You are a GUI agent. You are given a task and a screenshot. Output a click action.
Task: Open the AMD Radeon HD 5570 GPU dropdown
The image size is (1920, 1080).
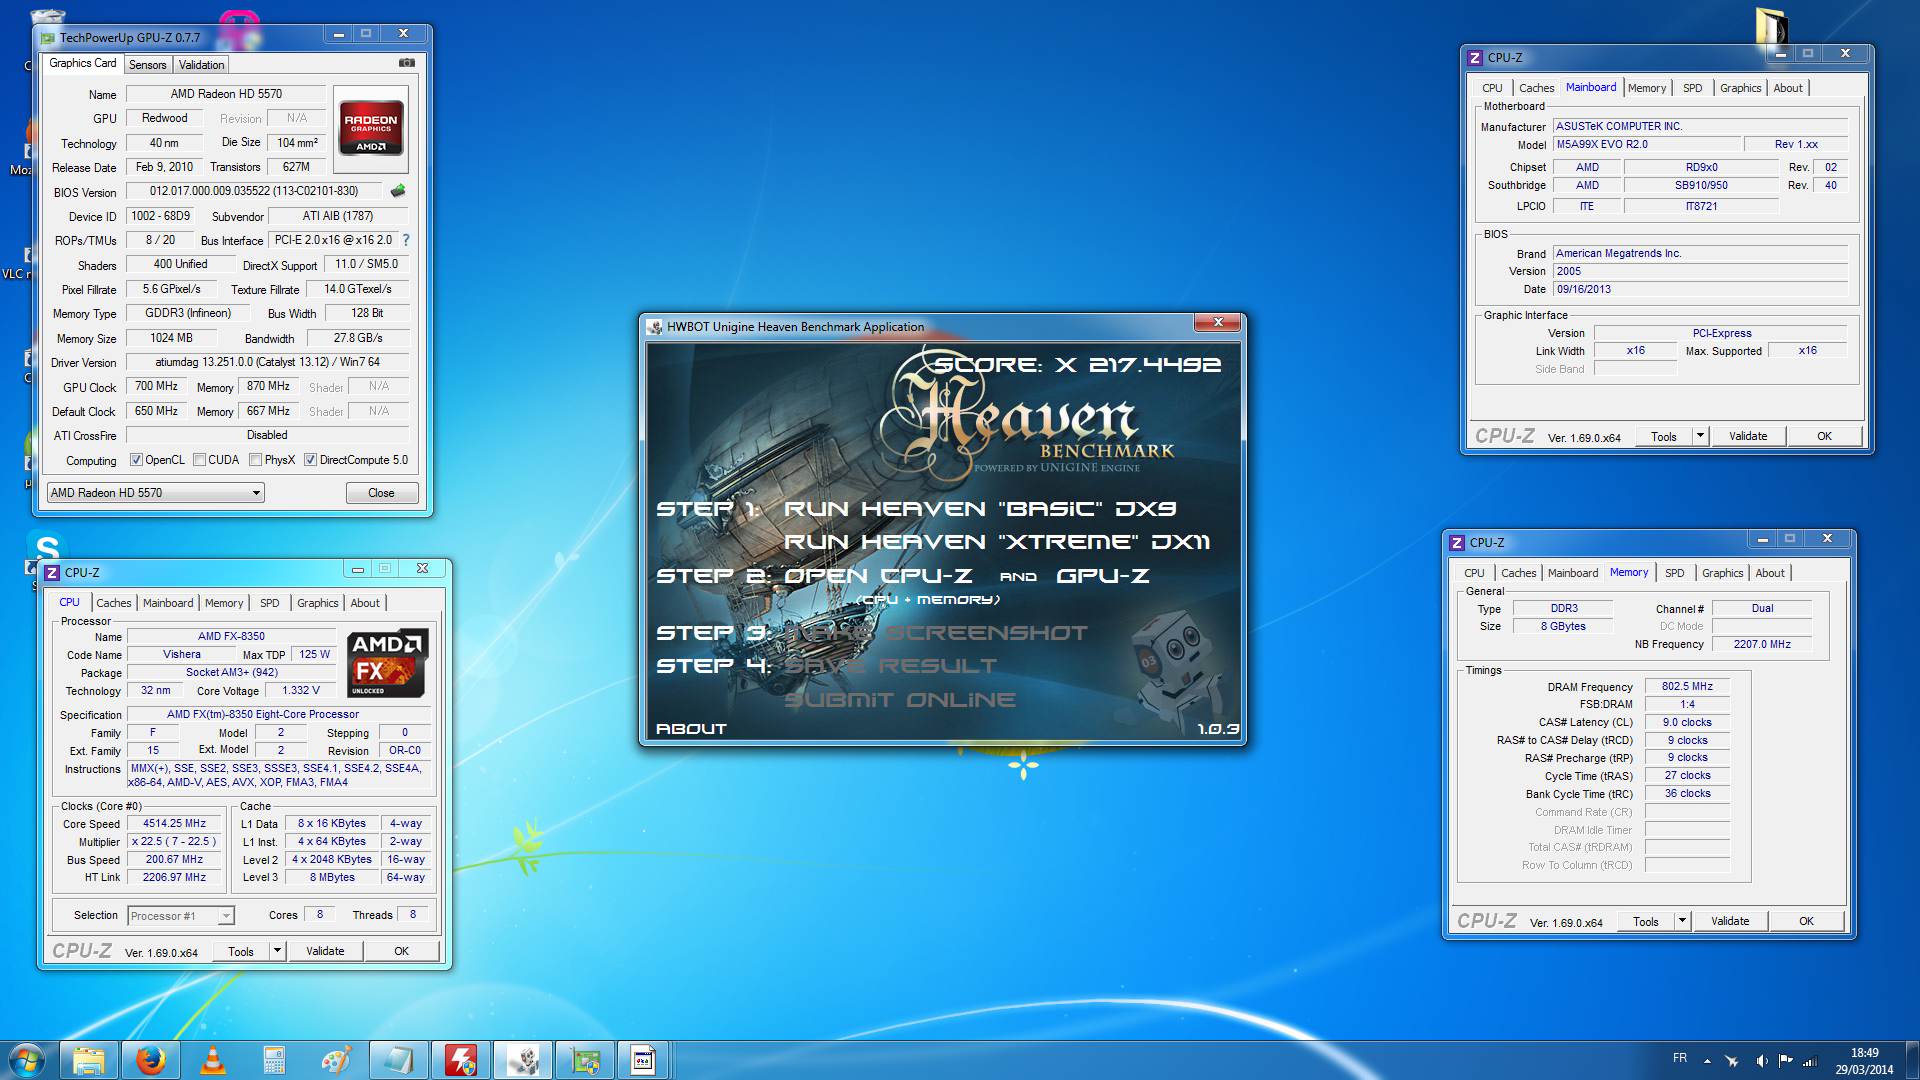155,493
